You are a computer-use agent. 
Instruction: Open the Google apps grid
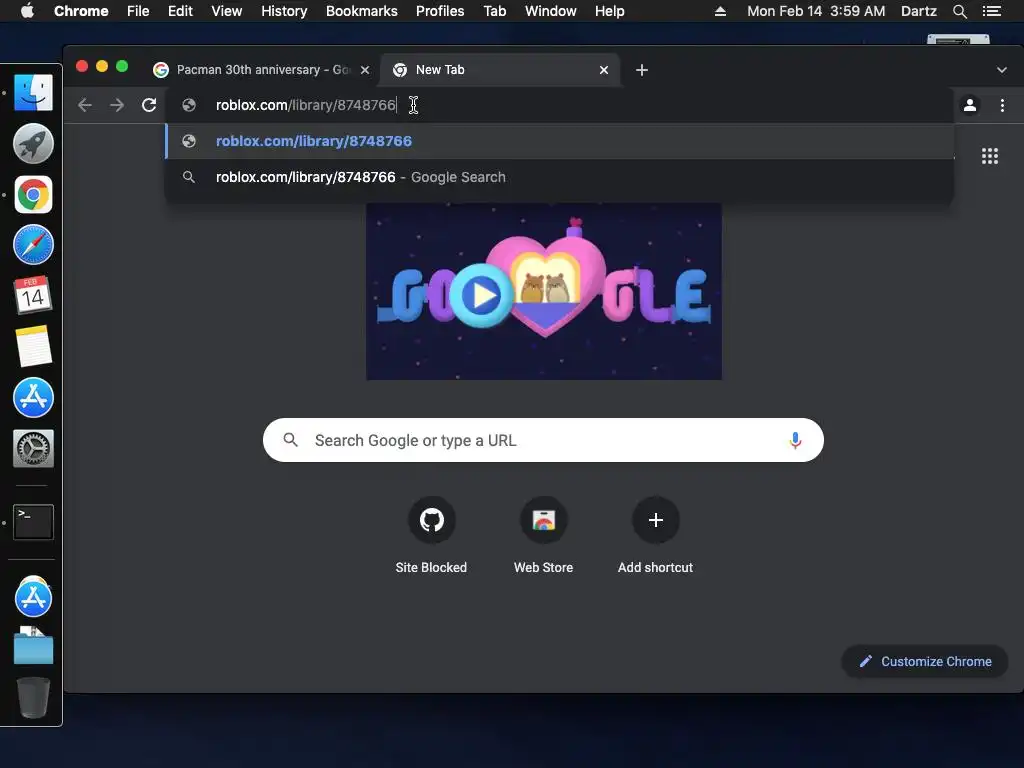point(989,156)
